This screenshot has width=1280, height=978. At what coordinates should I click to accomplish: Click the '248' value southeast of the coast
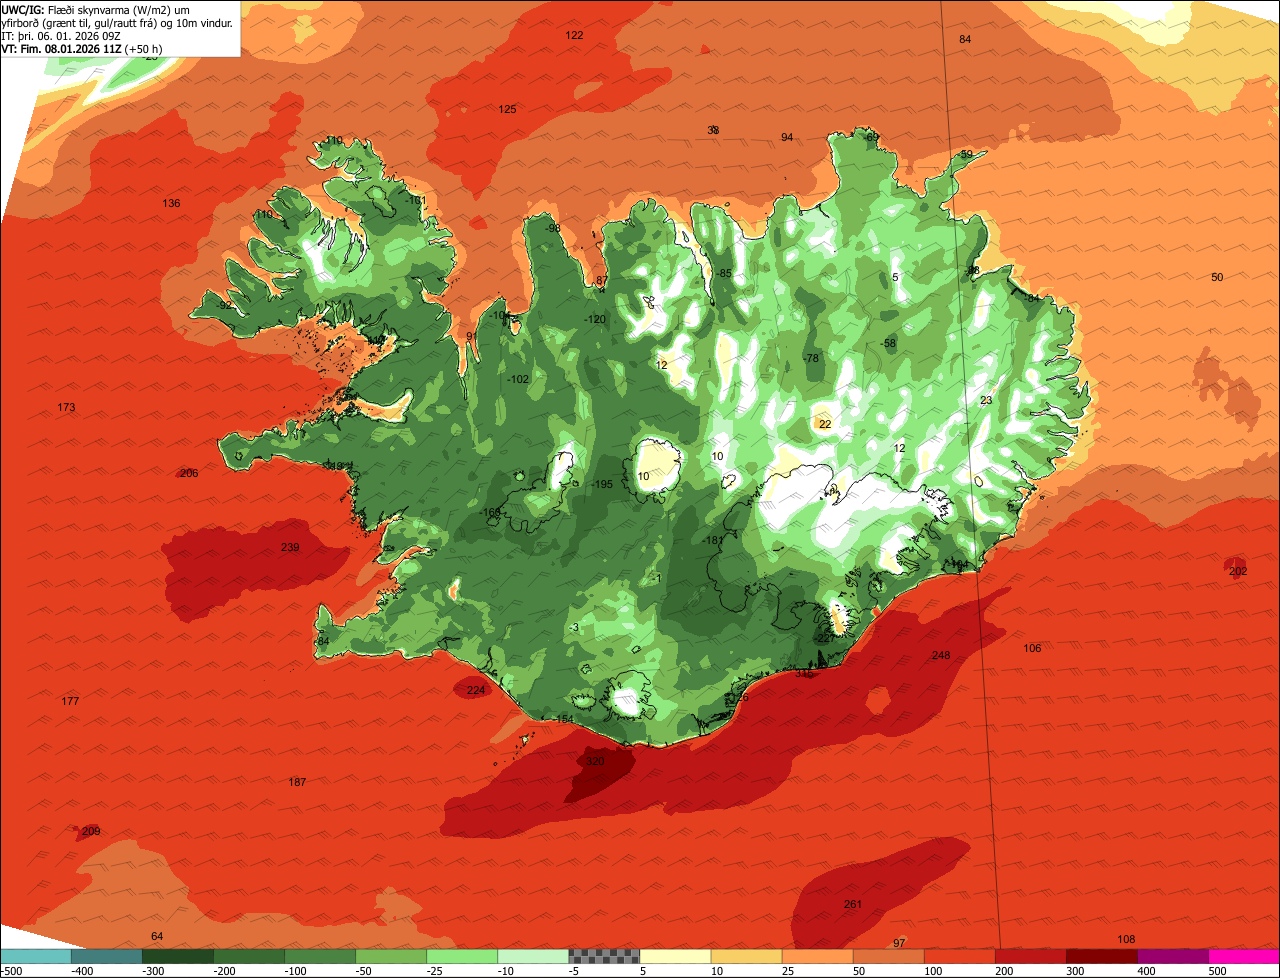[x=941, y=655]
